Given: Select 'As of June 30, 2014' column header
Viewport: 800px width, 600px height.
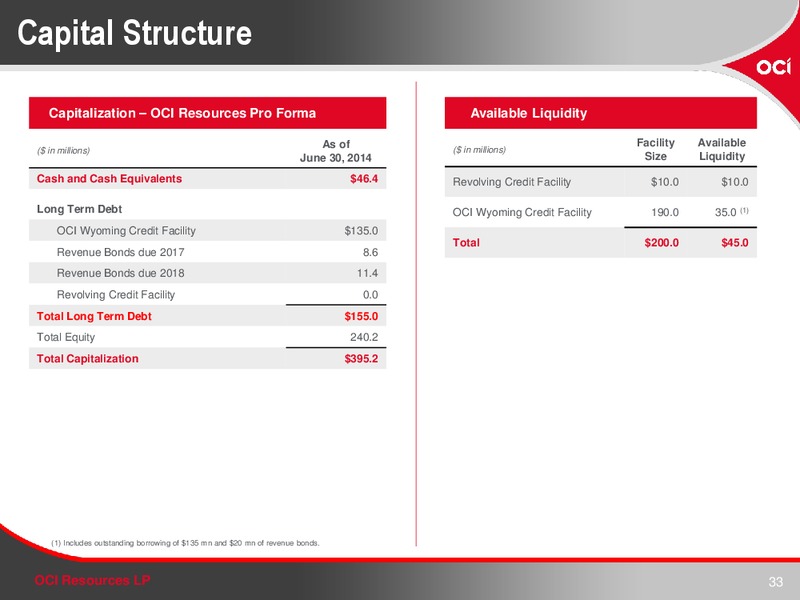Looking at the screenshot, I should tap(336, 151).
